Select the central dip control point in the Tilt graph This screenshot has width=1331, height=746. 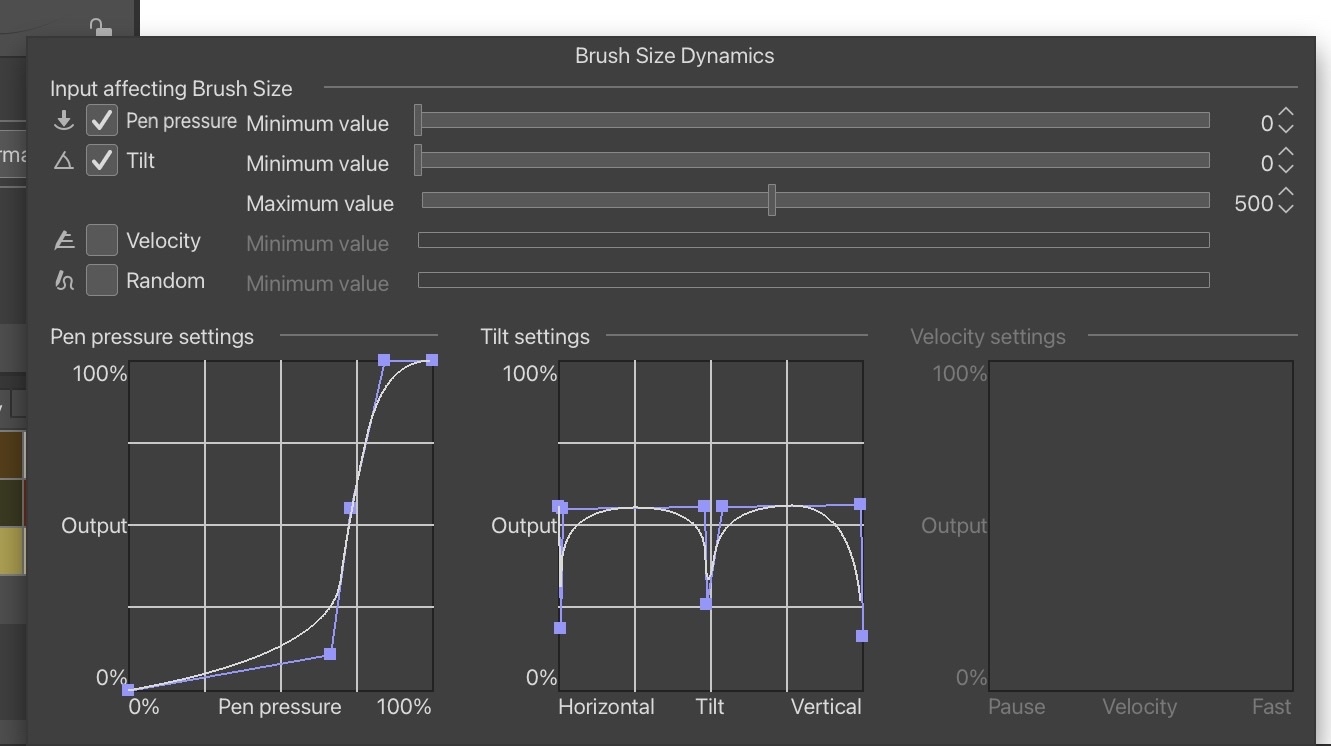[706, 604]
